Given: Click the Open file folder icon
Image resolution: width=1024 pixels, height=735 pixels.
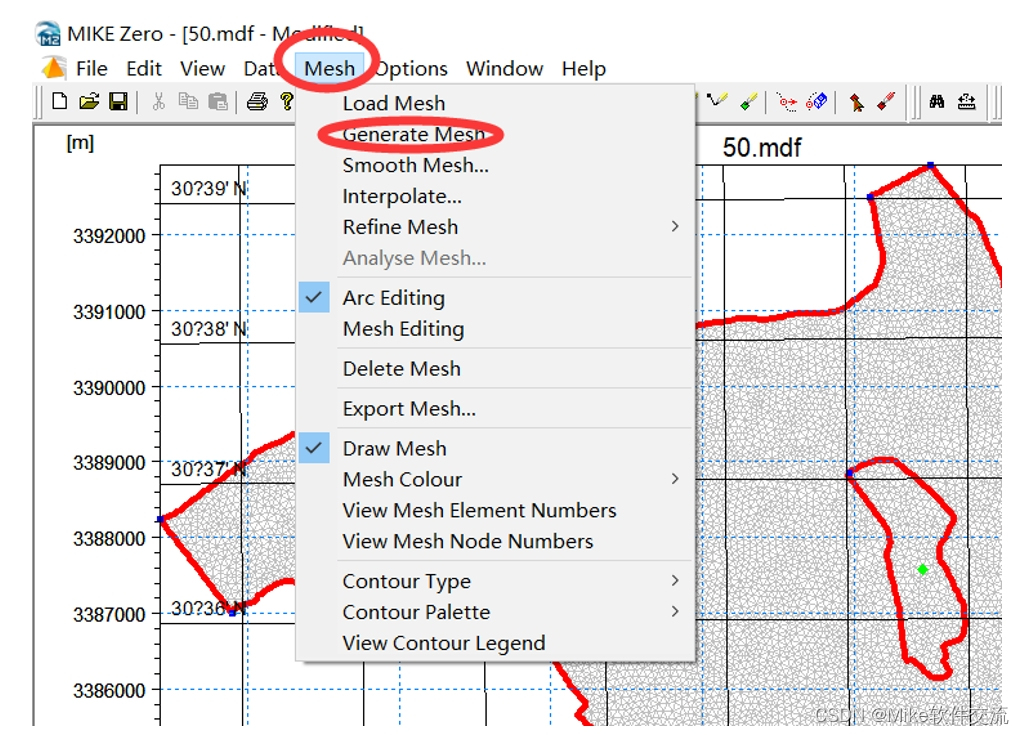Looking at the screenshot, I should pos(89,101).
